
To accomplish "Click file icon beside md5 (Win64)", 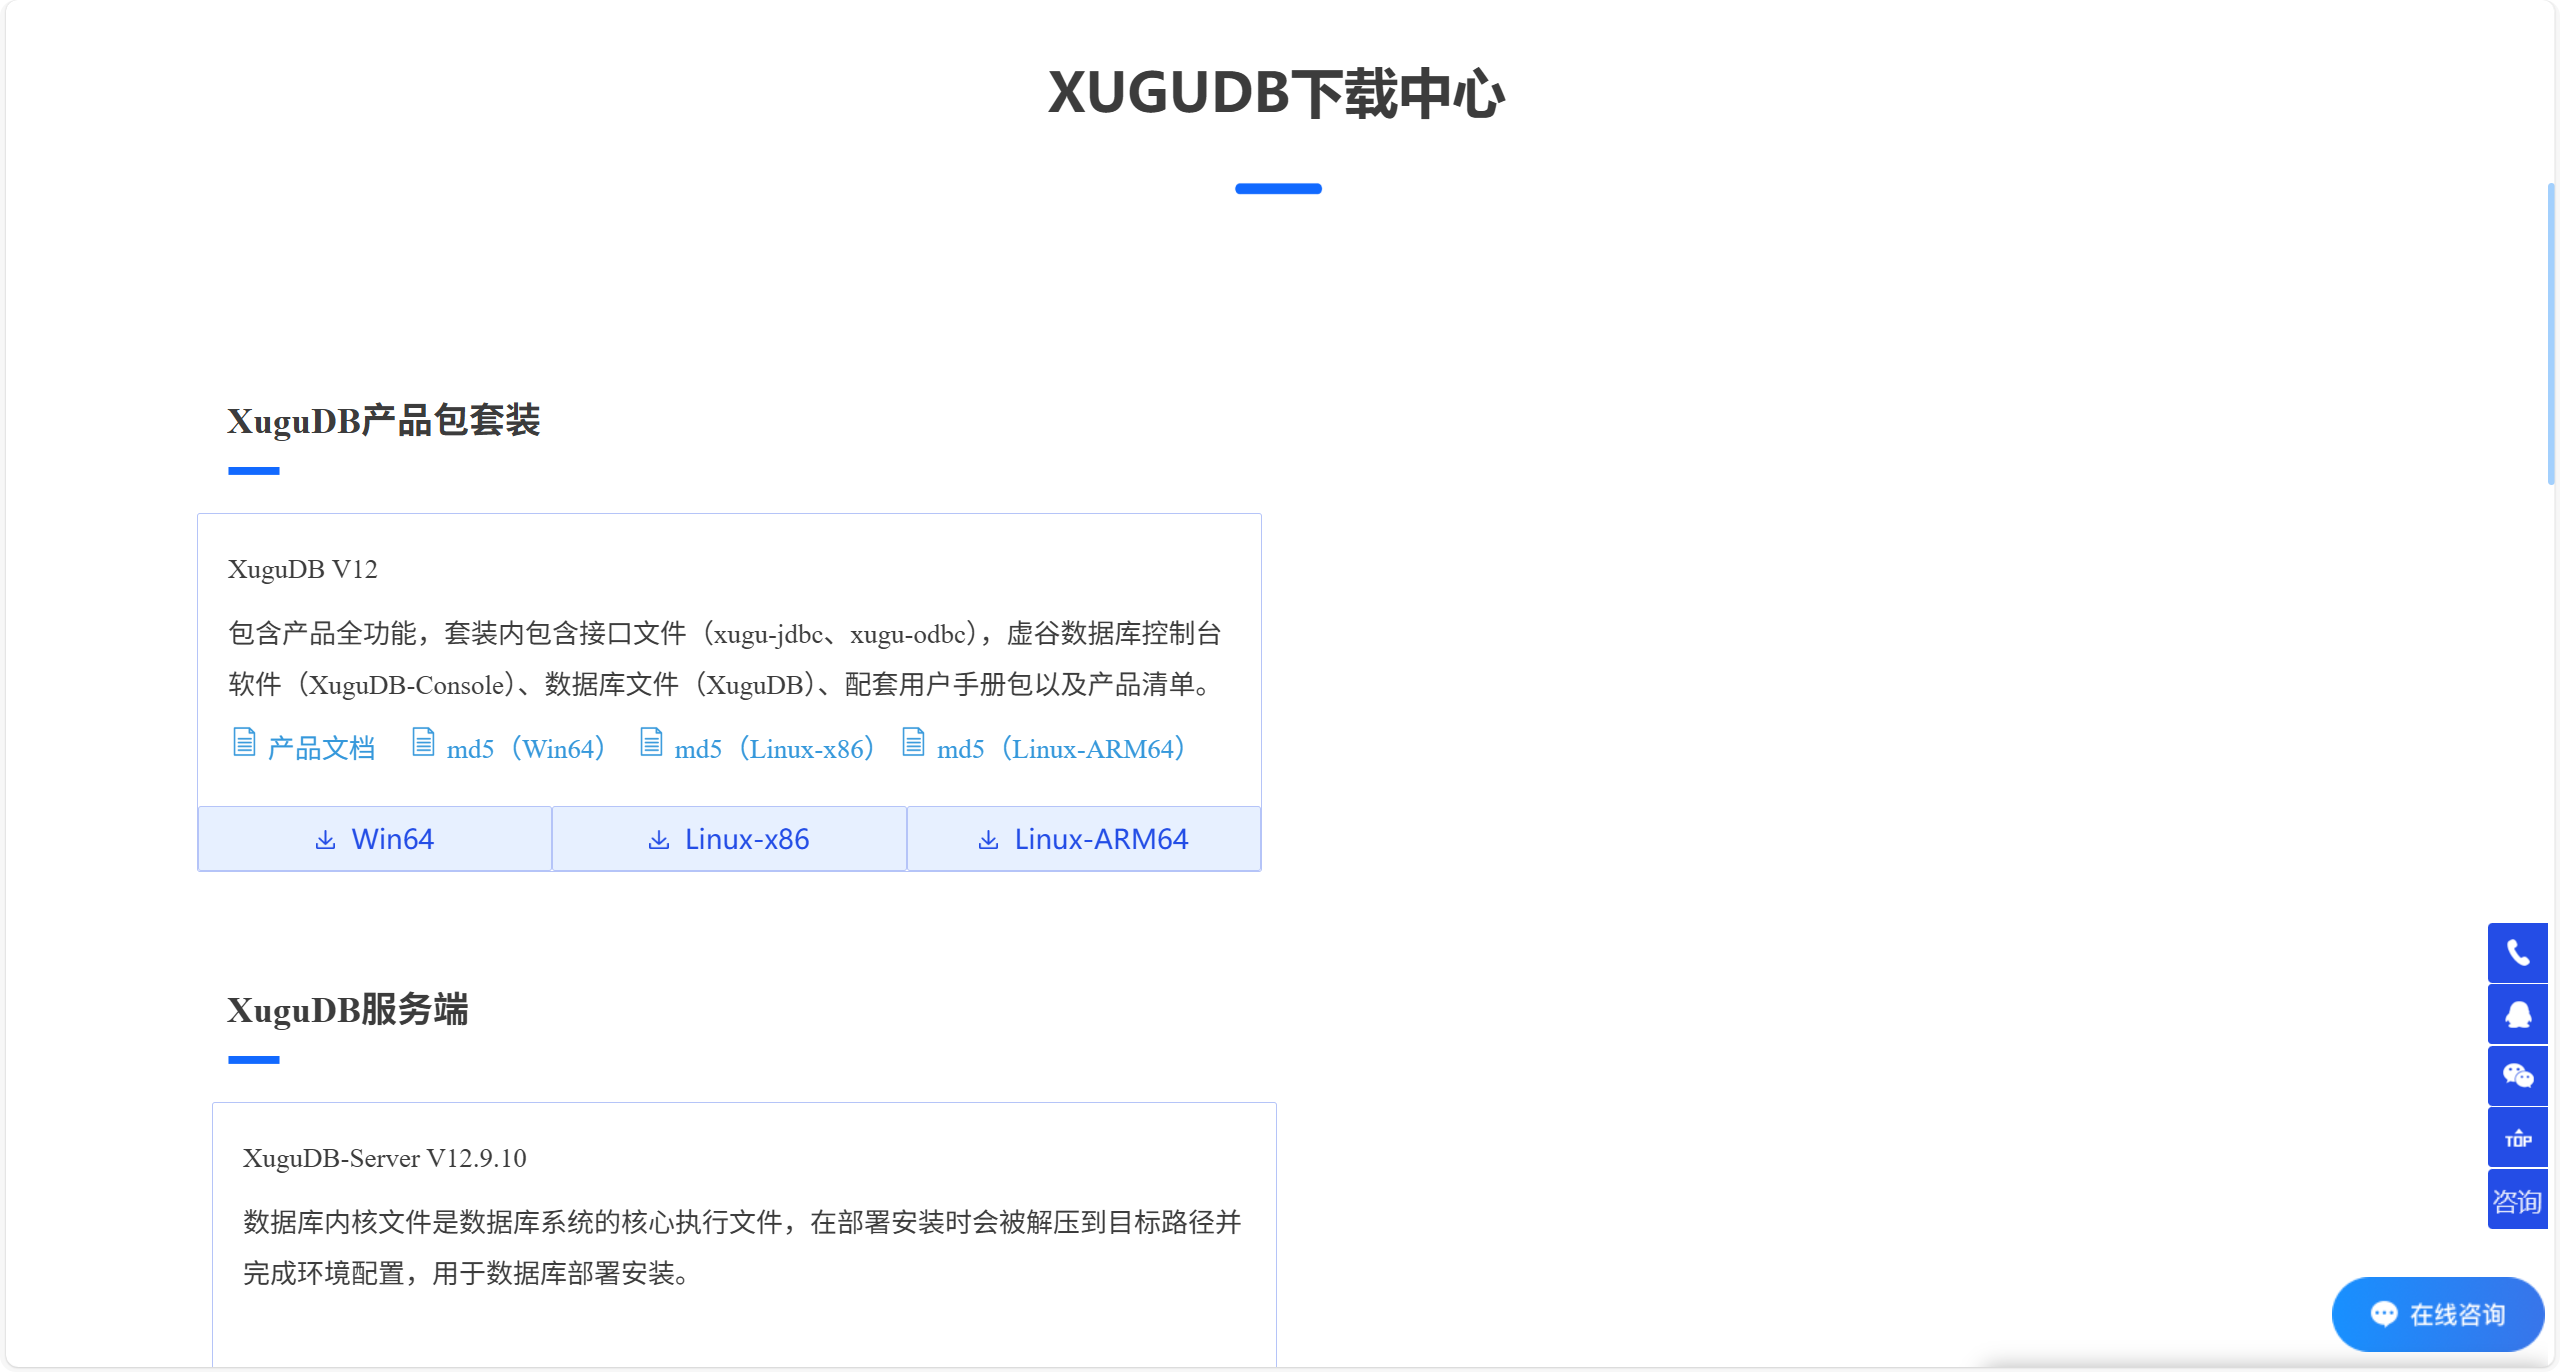I will [x=423, y=743].
